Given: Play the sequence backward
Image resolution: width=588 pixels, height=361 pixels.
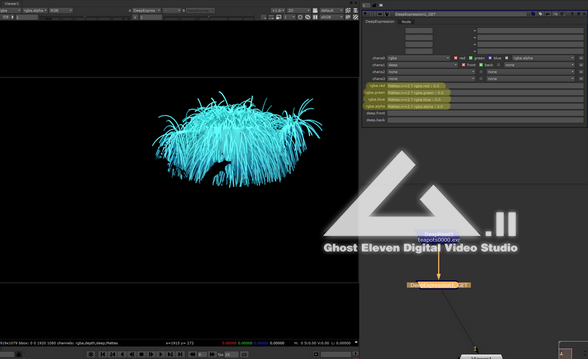Looking at the screenshot, I should pos(122,354).
